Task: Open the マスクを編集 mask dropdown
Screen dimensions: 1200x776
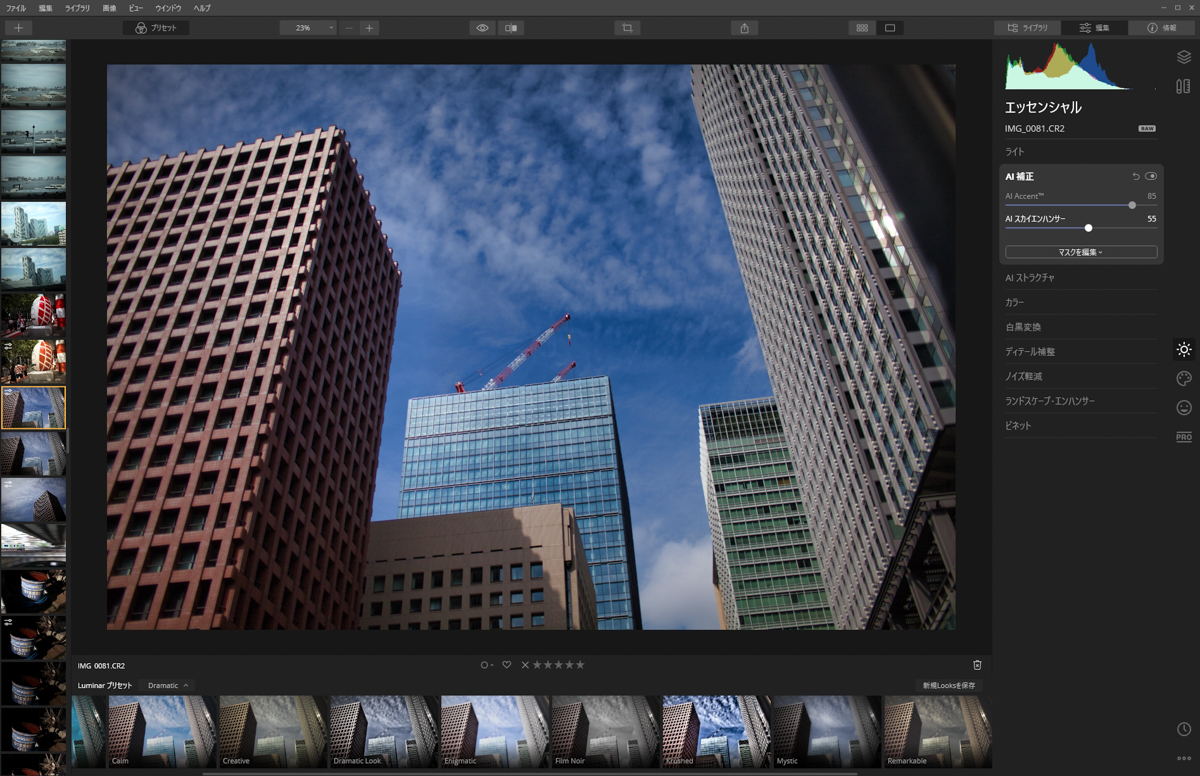Action: (1081, 252)
